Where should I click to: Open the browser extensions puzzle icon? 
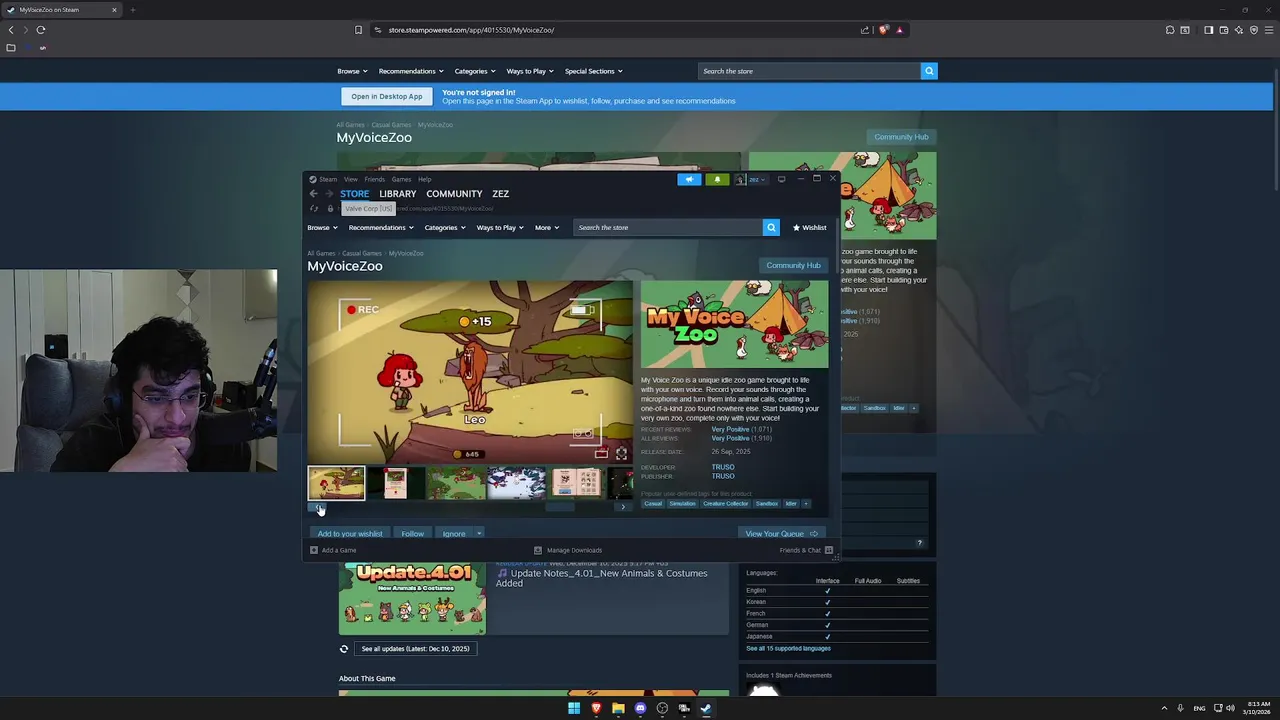pyautogui.click(x=1170, y=30)
